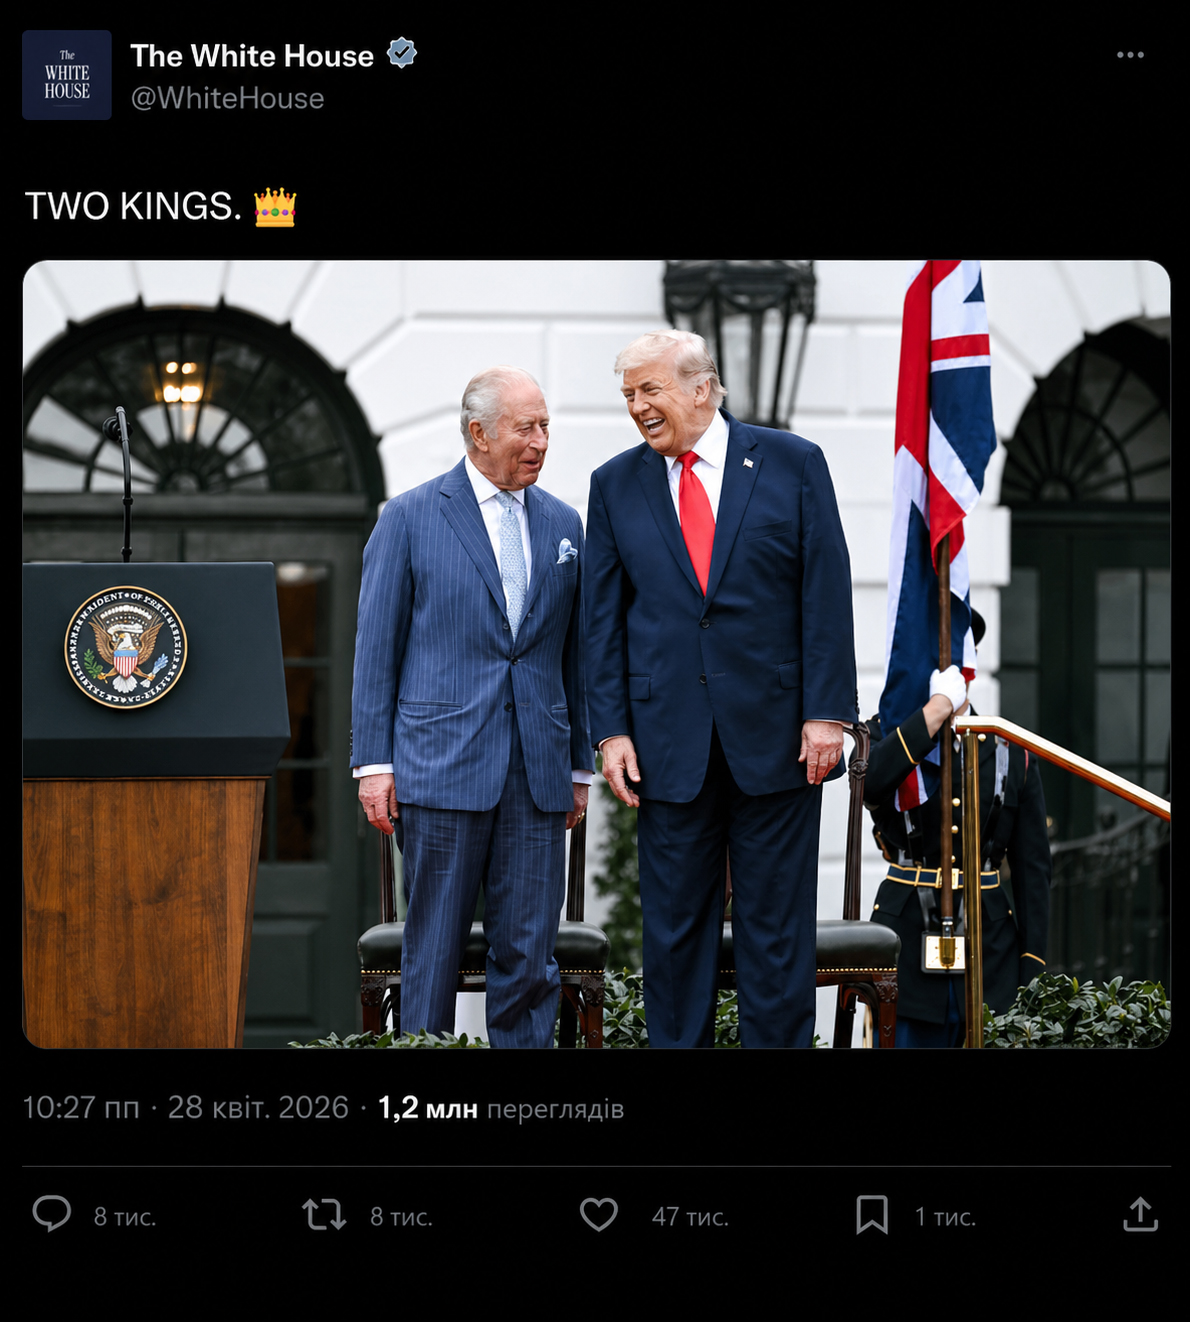1190x1322 pixels.
Task: Open the share upload icon
Action: [1140, 1214]
